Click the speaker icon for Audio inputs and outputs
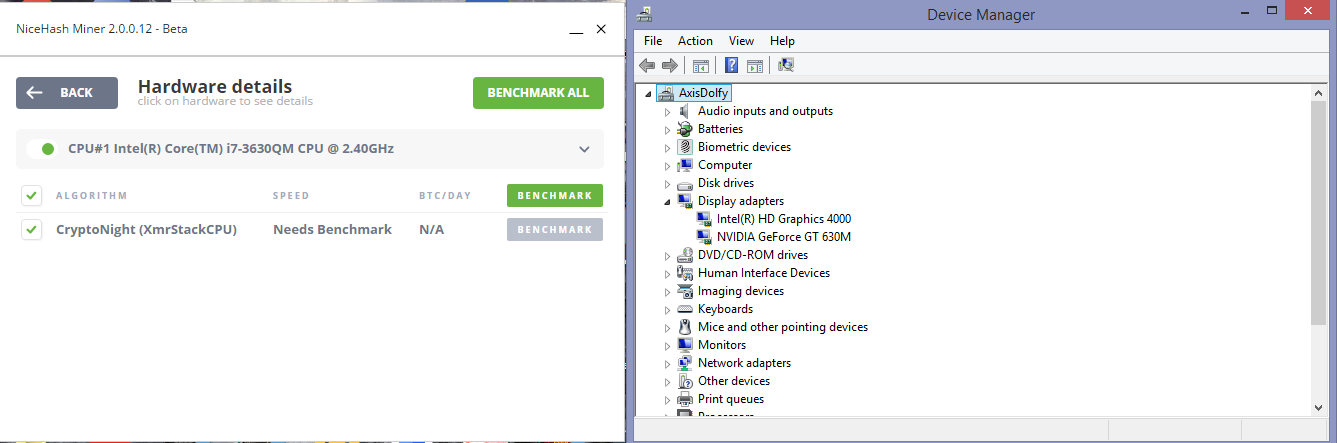The height and width of the screenshot is (443, 1337). point(685,111)
